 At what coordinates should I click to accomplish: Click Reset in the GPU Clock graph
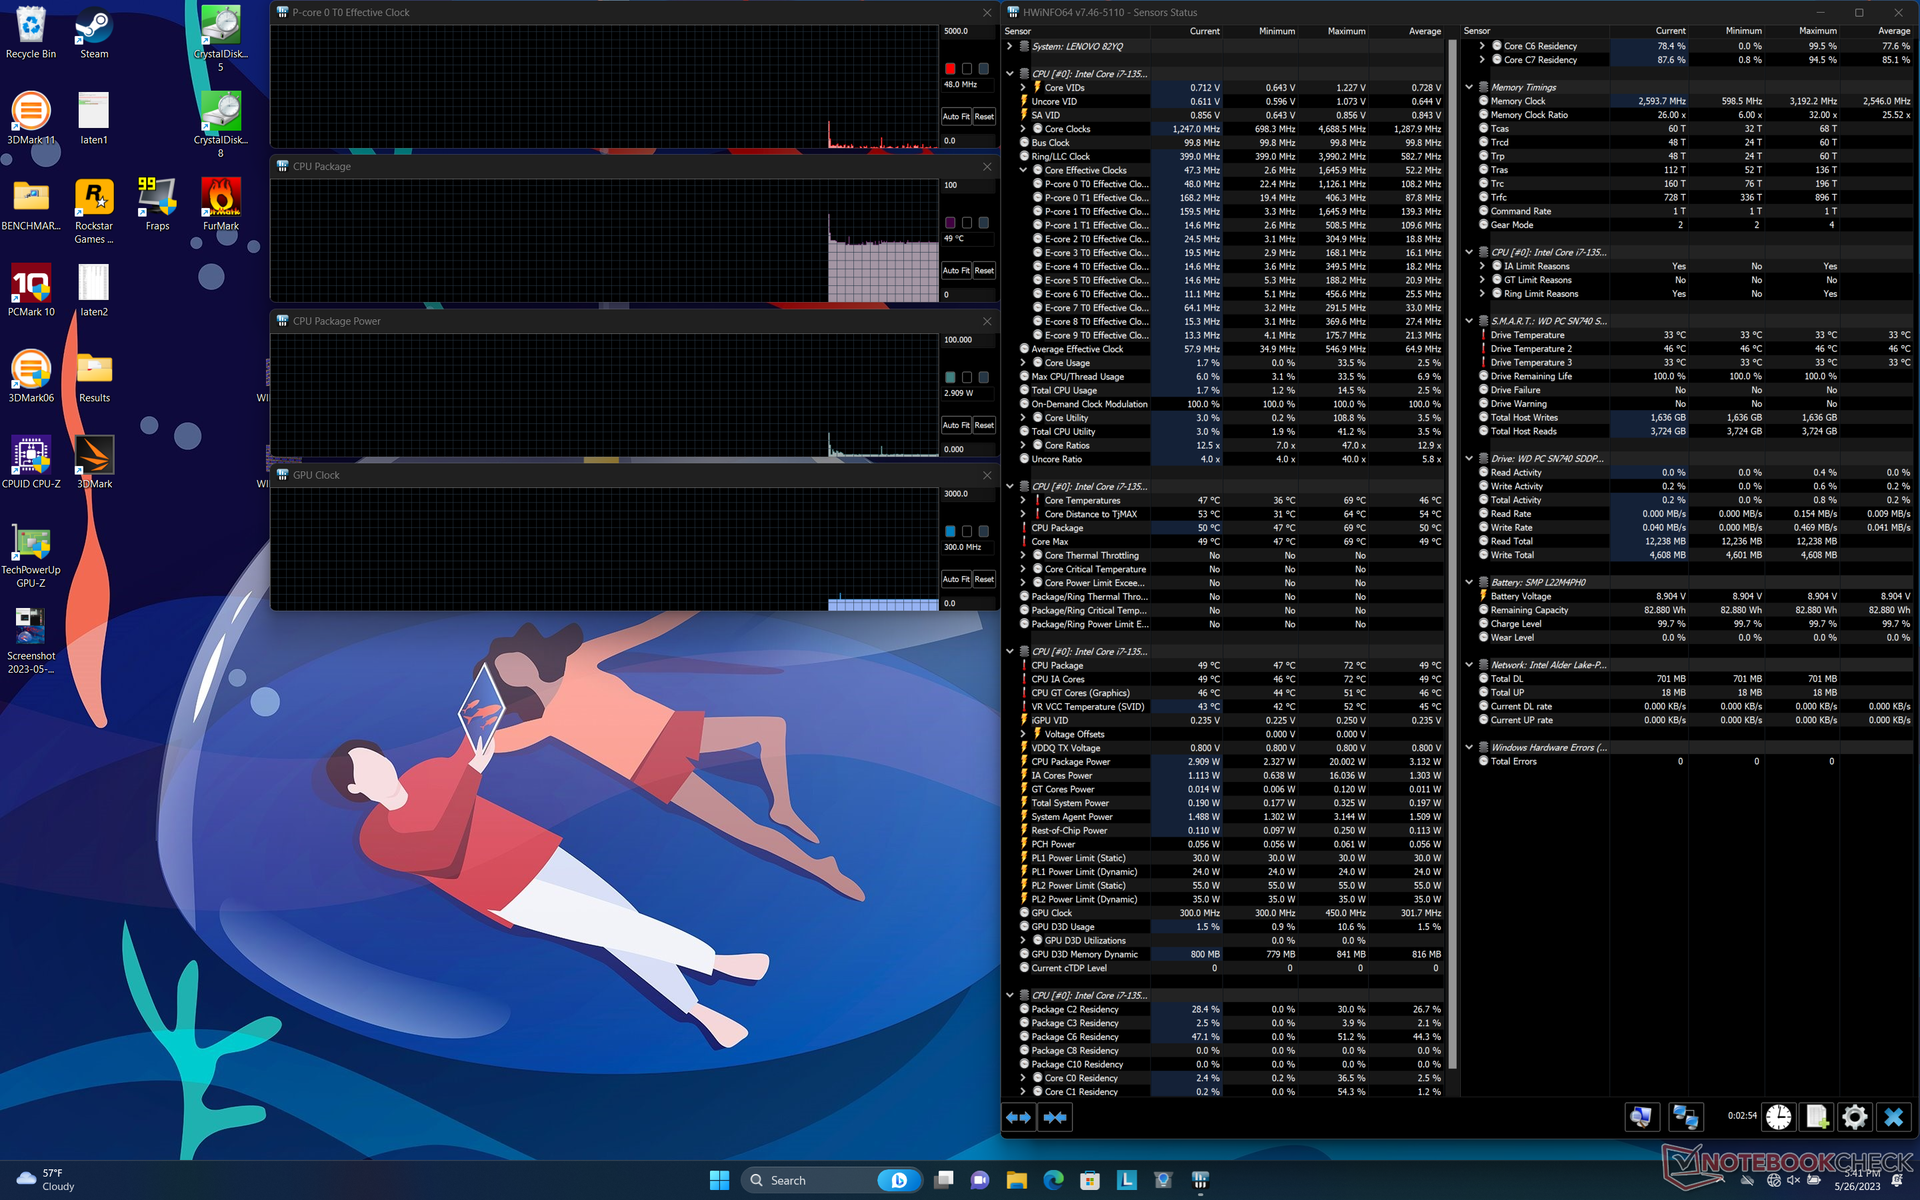(984, 579)
